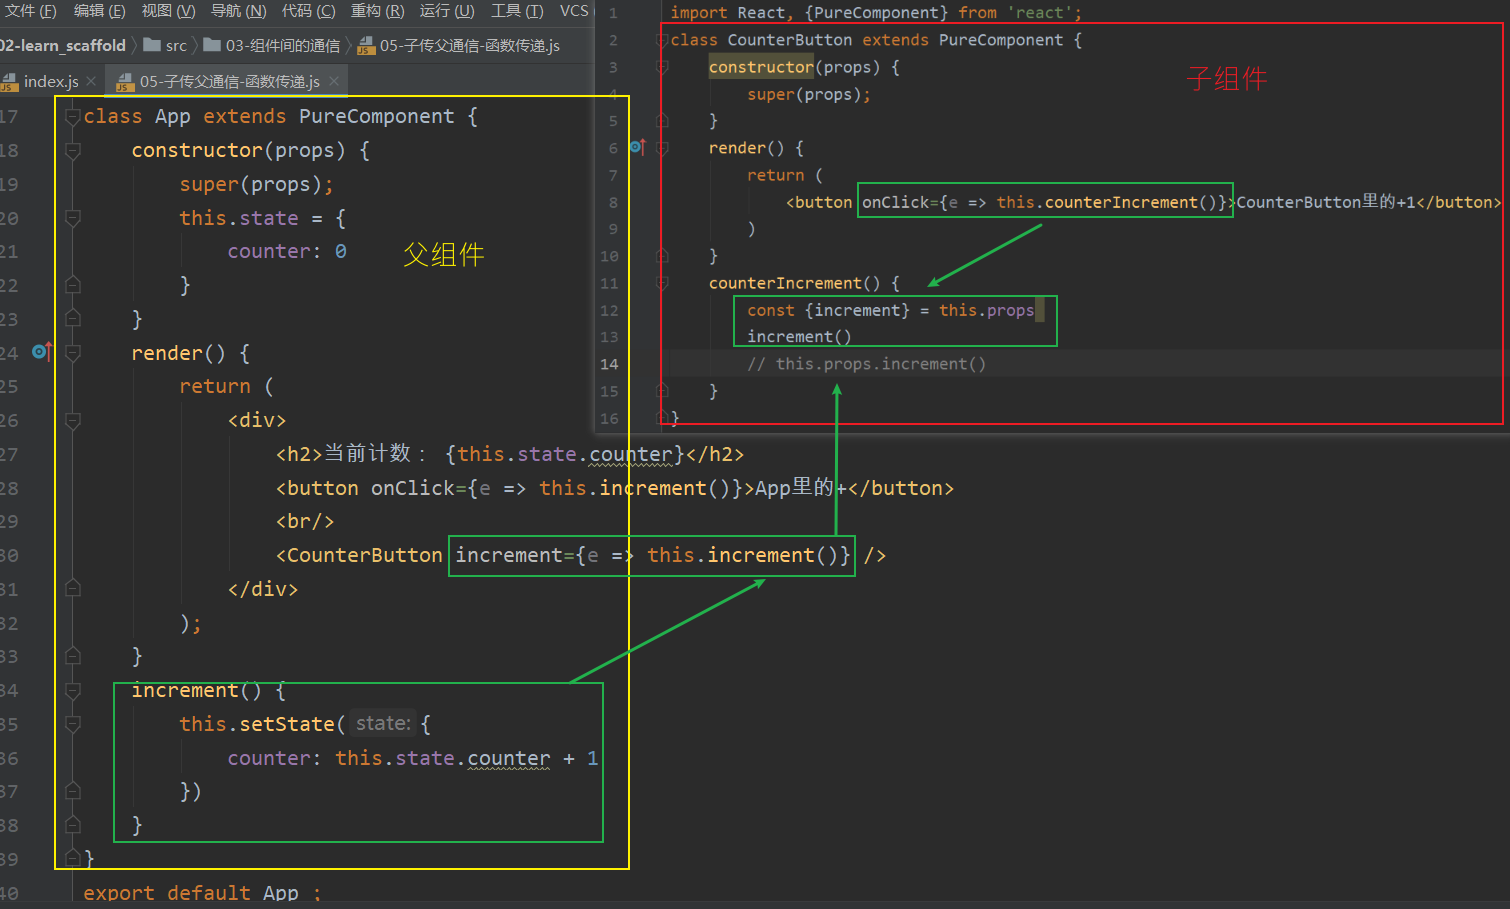1510x909 pixels.
Task: Open the 工具 (T) menu
Action: (x=517, y=11)
